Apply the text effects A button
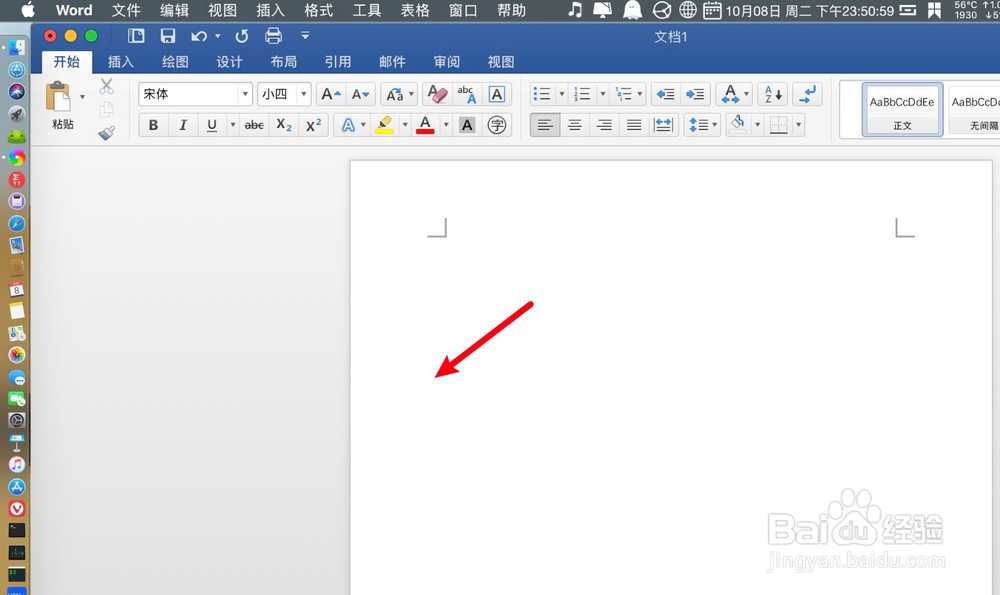Viewport: 1000px width, 595px height. (x=348, y=125)
